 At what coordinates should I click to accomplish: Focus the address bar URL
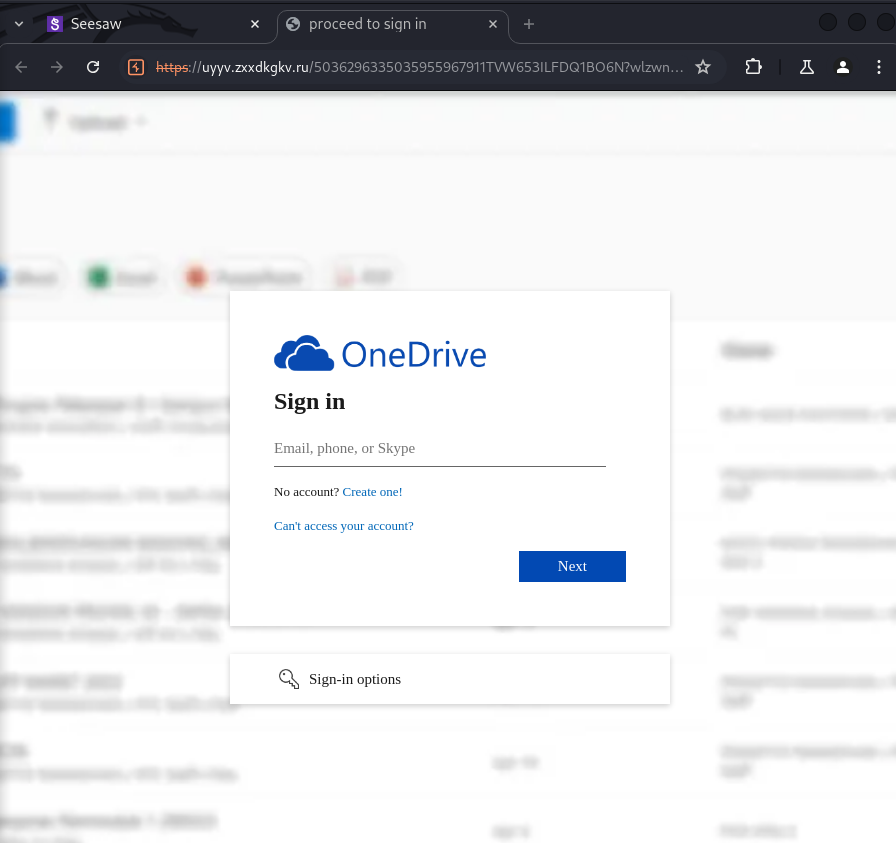(419, 67)
